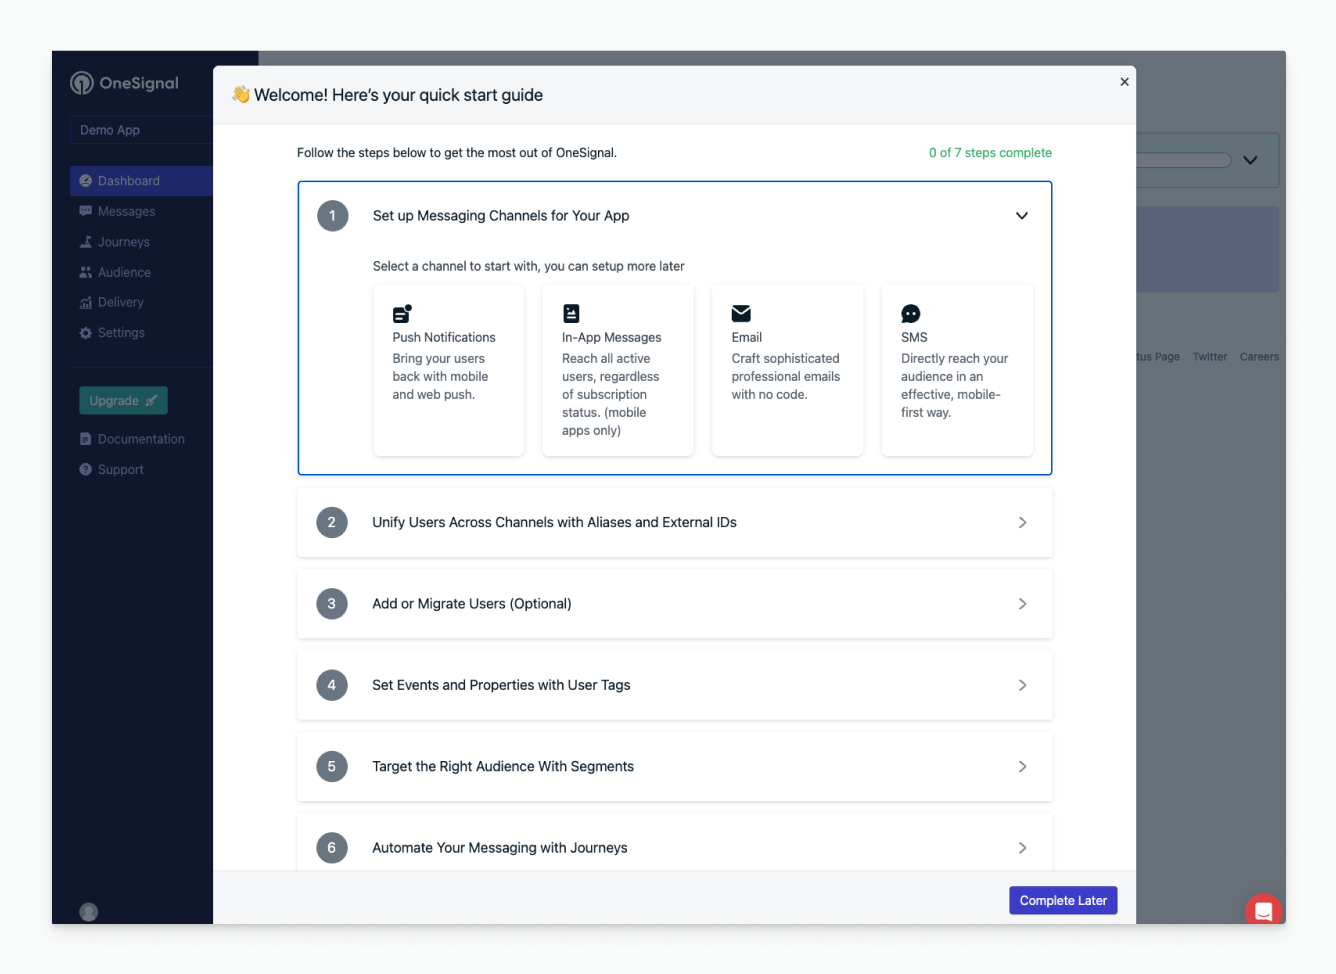The width and height of the screenshot is (1336, 974).
Task: Click the Audience people icon in sidebar
Action: coord(86,272)
